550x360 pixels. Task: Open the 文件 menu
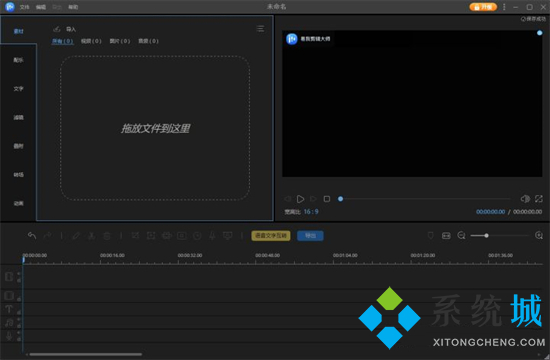25,7
